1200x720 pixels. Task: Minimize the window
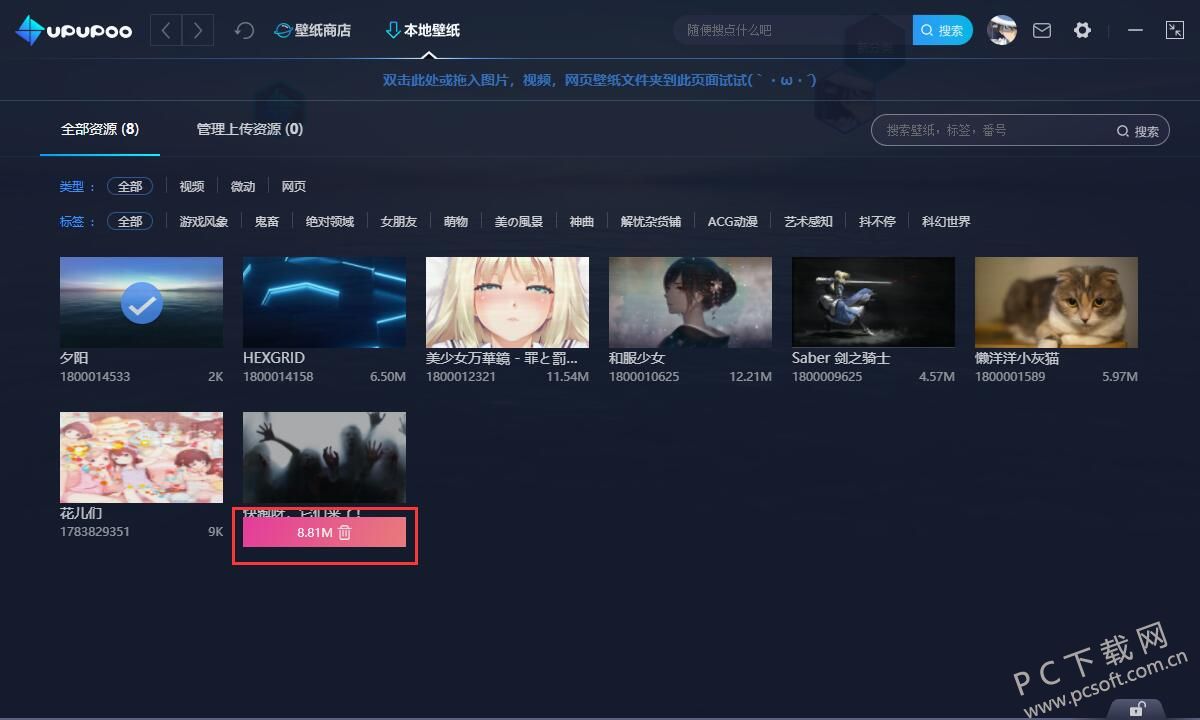tap(1135, 31)
